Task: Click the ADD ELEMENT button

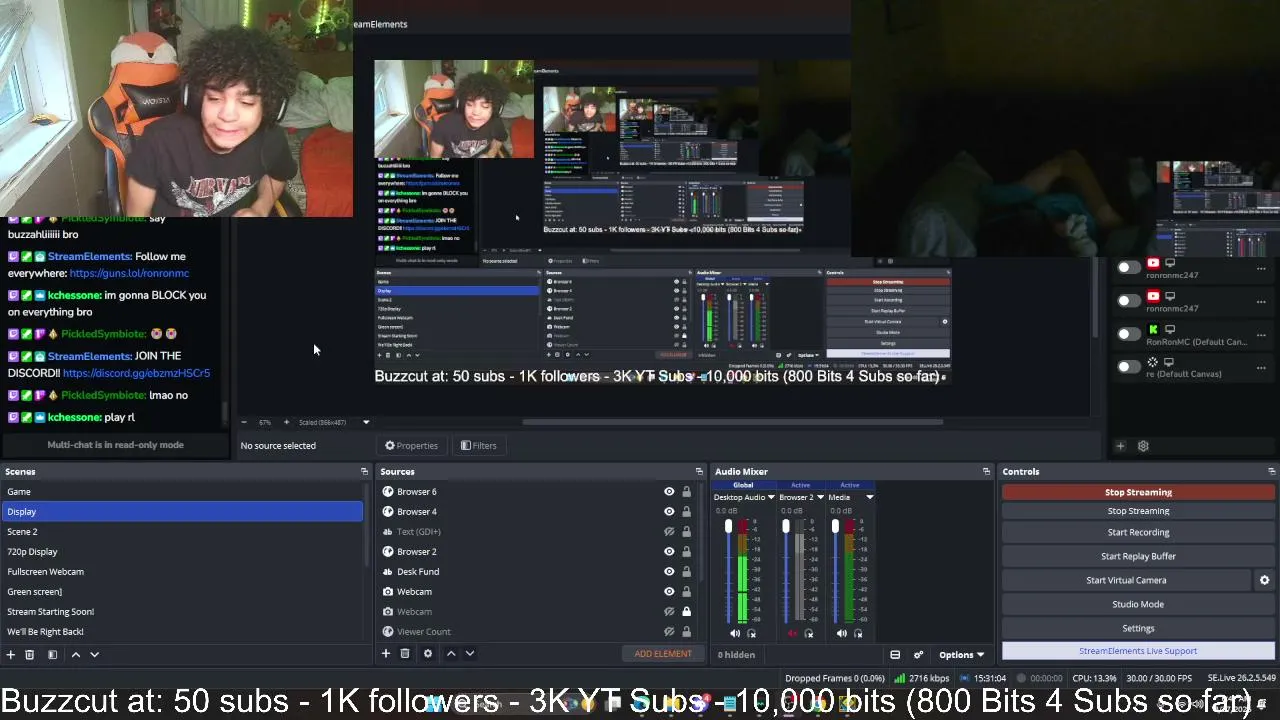Action: click(663, 654)
